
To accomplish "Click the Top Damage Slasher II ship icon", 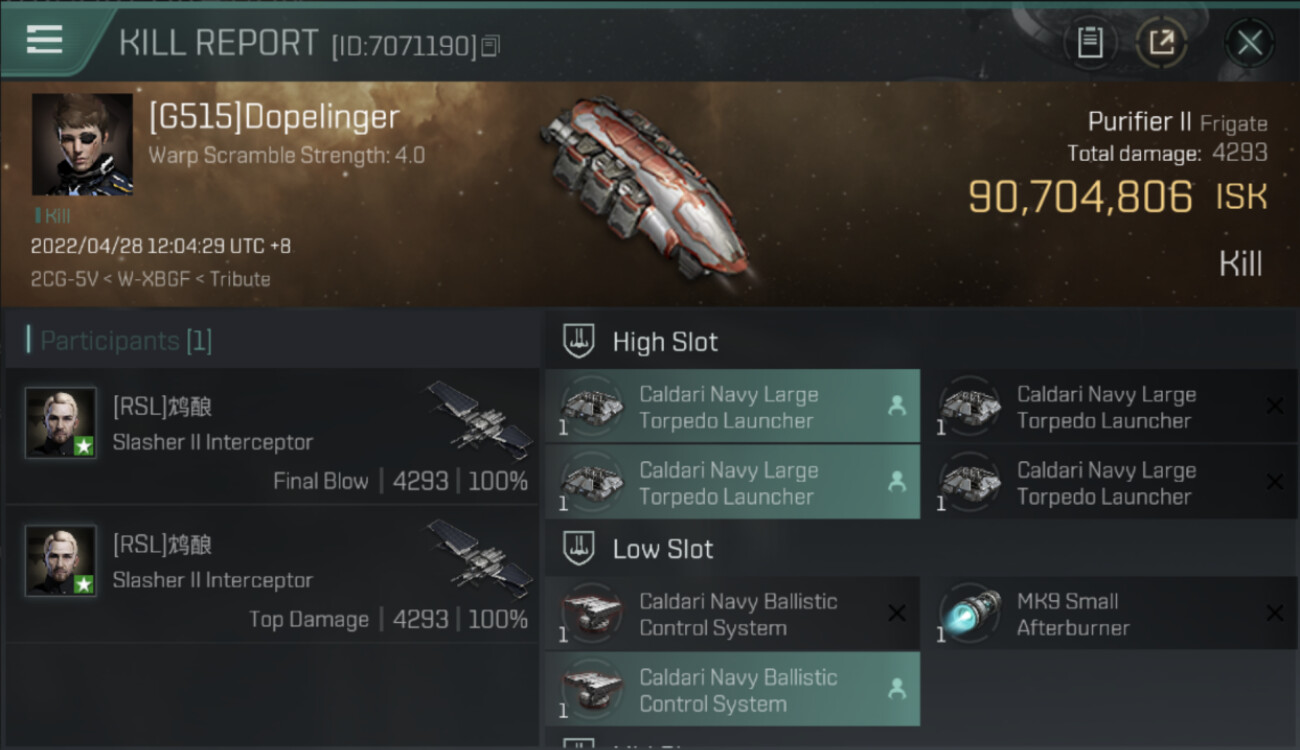I will [x=480, y=556].
